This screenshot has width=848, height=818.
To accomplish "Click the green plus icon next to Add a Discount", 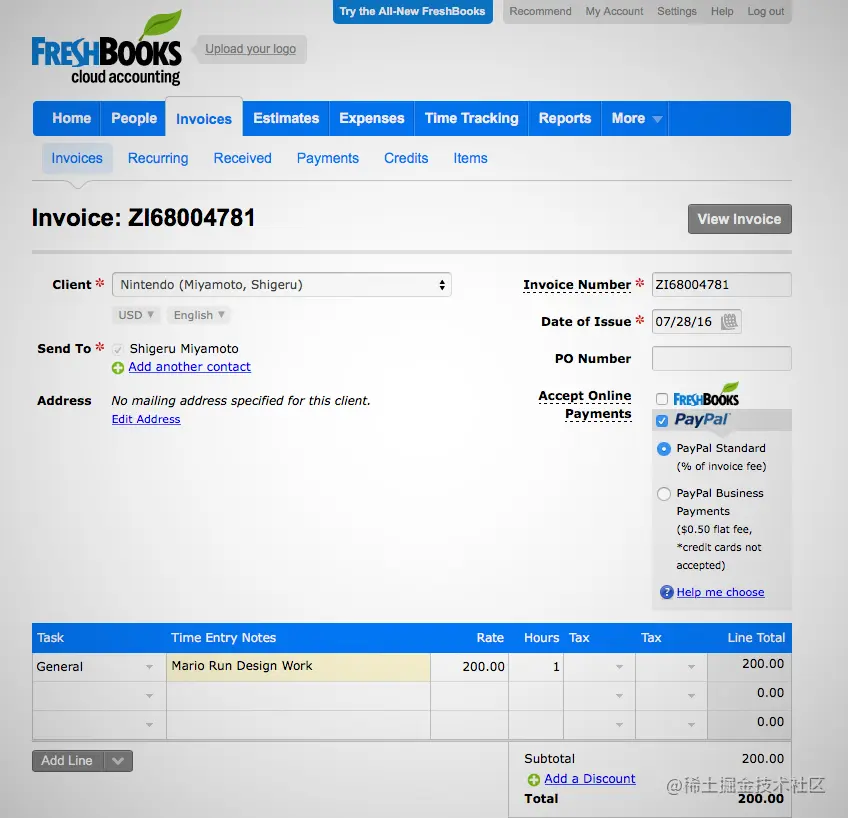I will [534, 780].
